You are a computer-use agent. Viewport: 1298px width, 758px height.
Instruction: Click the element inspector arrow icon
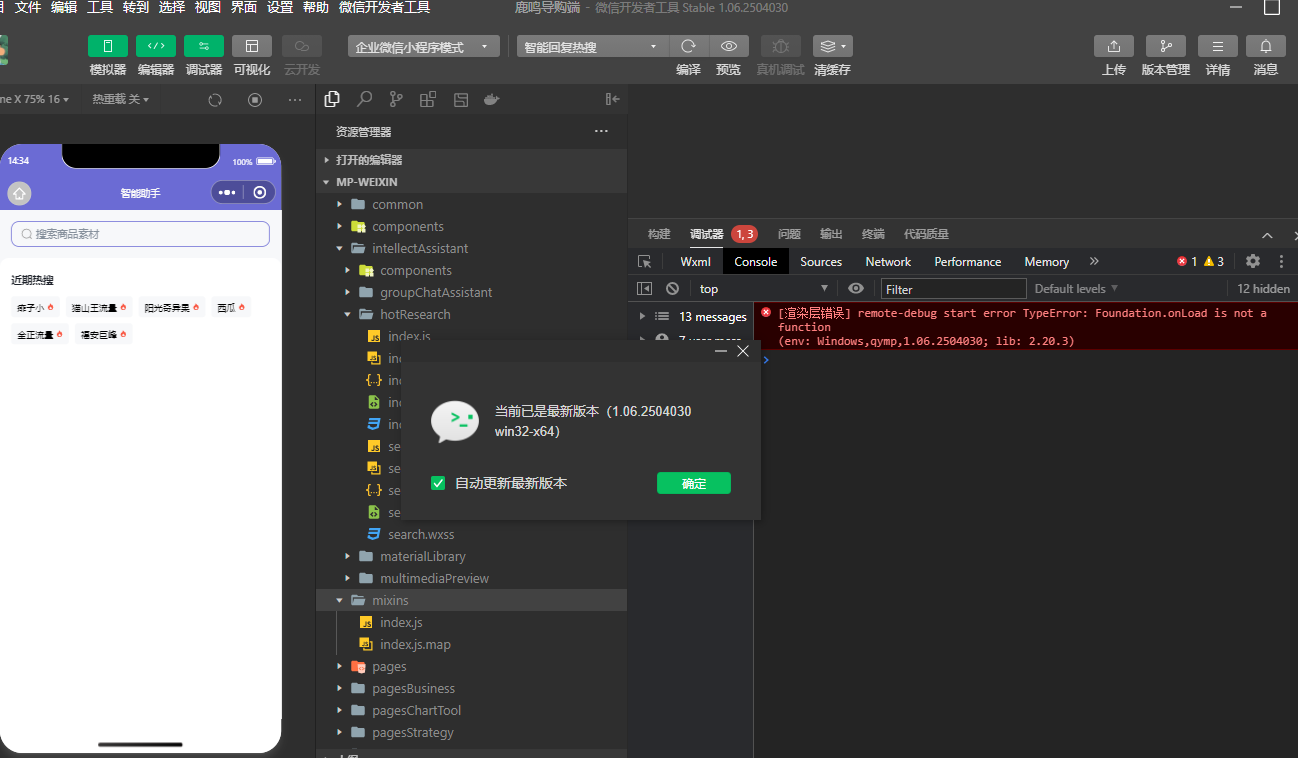(x=645, y=261)
